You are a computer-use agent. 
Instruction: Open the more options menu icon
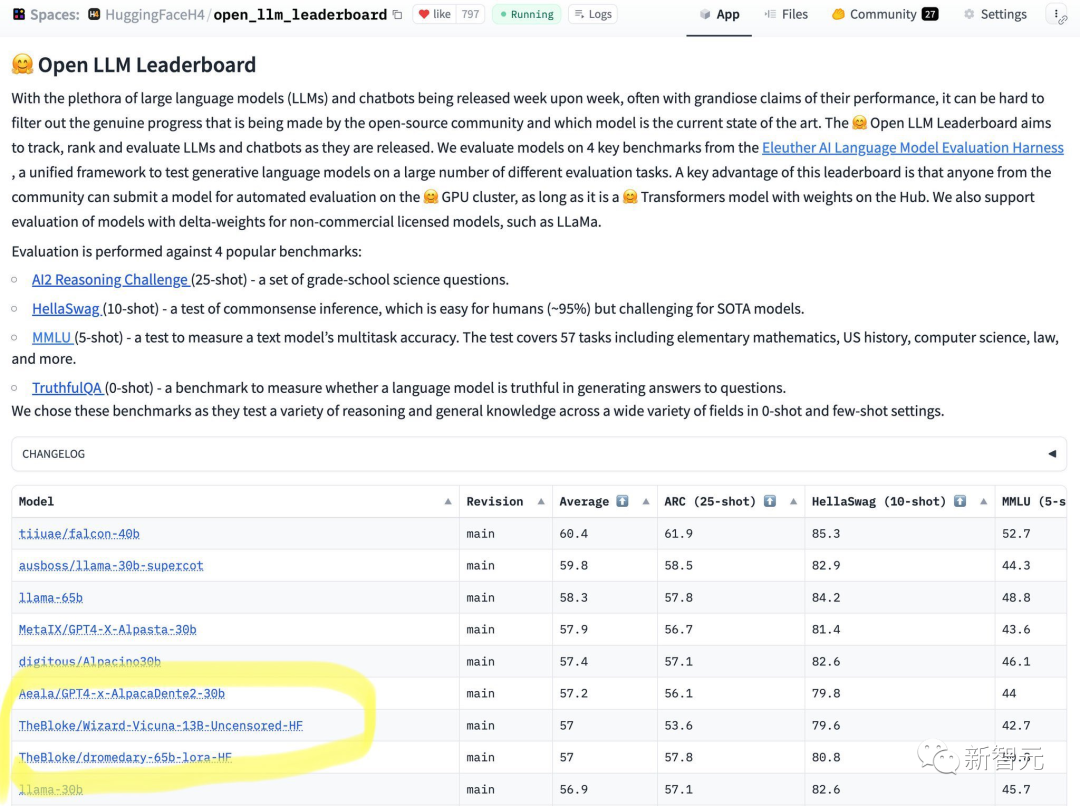pyautogui.click(x=1058, y=15)
